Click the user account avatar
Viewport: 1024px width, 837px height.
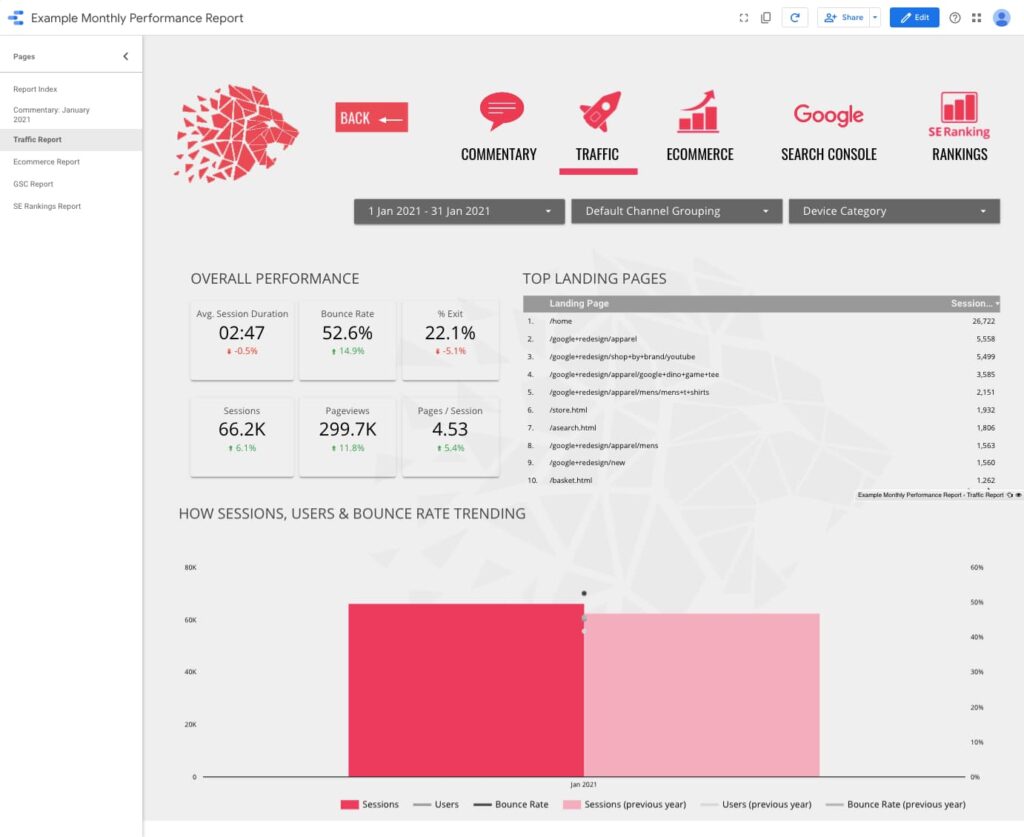click(x=1001, y=18)
